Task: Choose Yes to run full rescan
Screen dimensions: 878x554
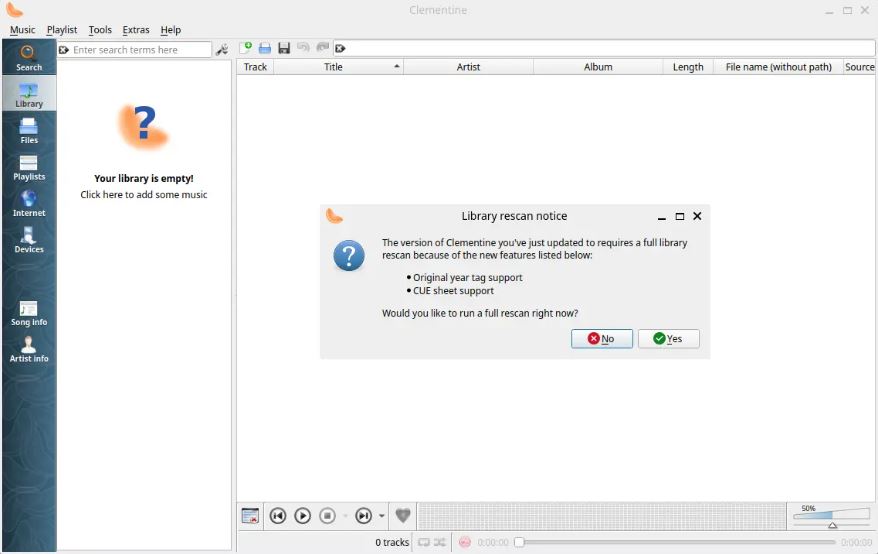Action: 669,338
